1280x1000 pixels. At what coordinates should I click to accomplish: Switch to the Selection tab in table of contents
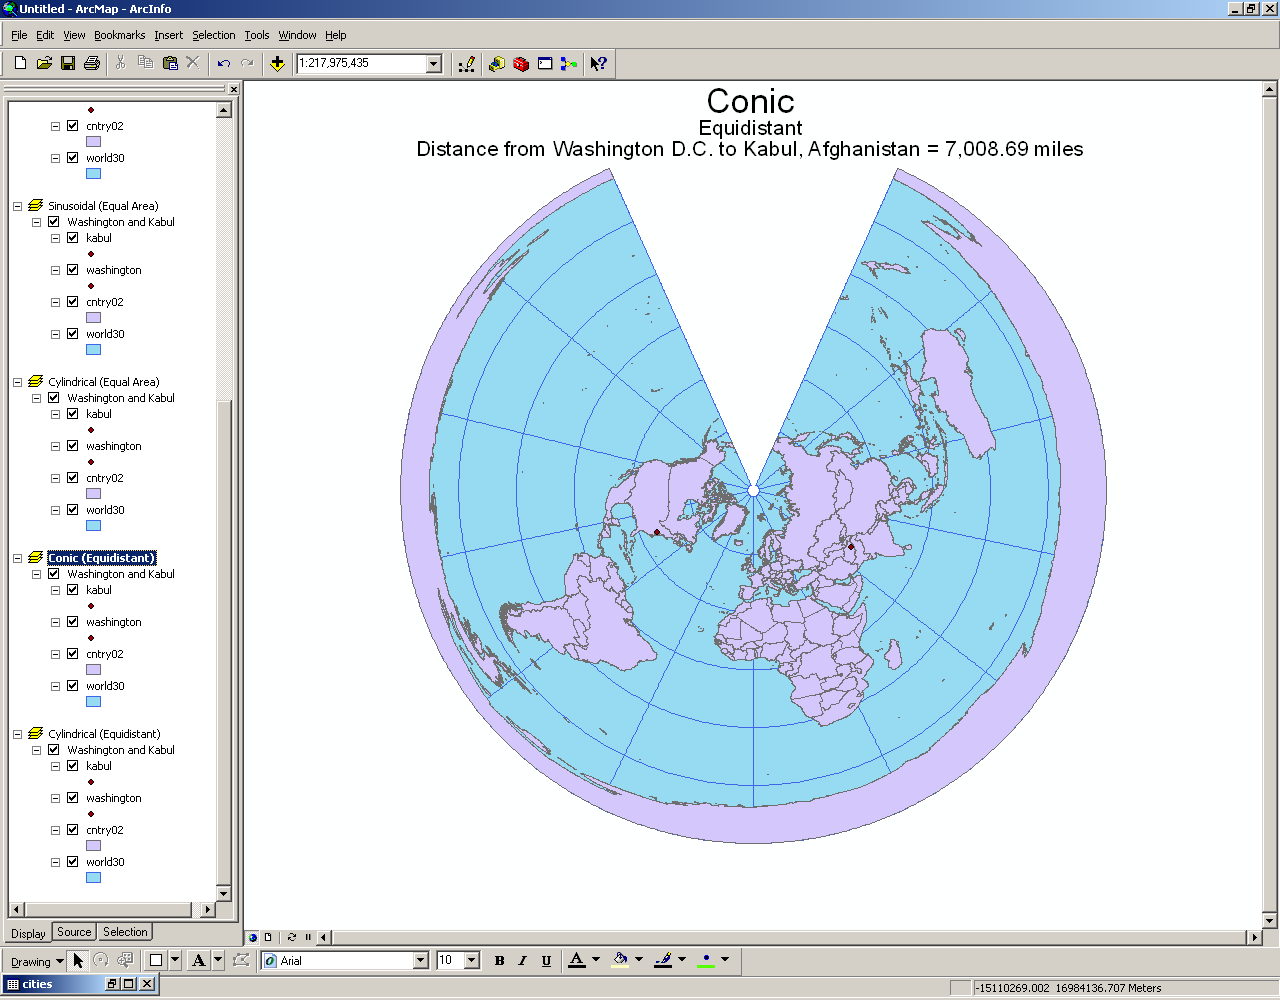coord(125,932)
